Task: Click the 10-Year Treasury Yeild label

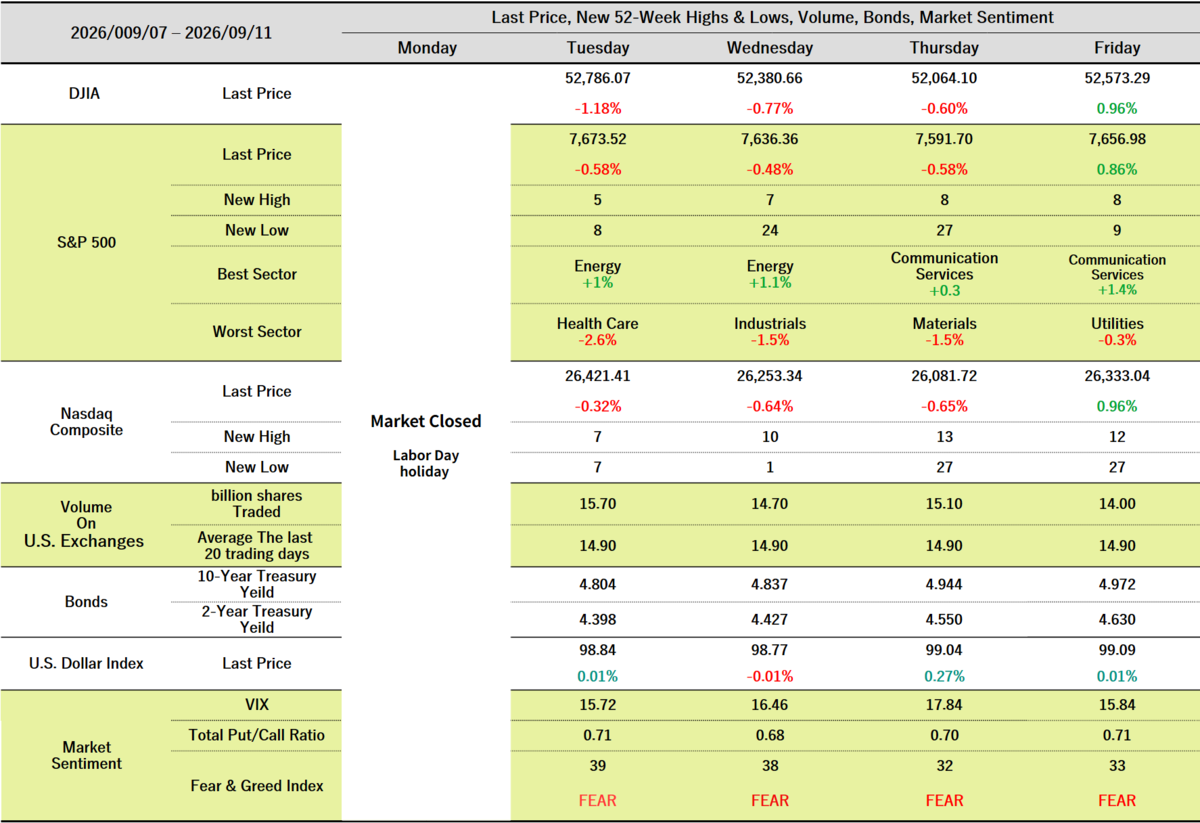Action: coord(257,584)
